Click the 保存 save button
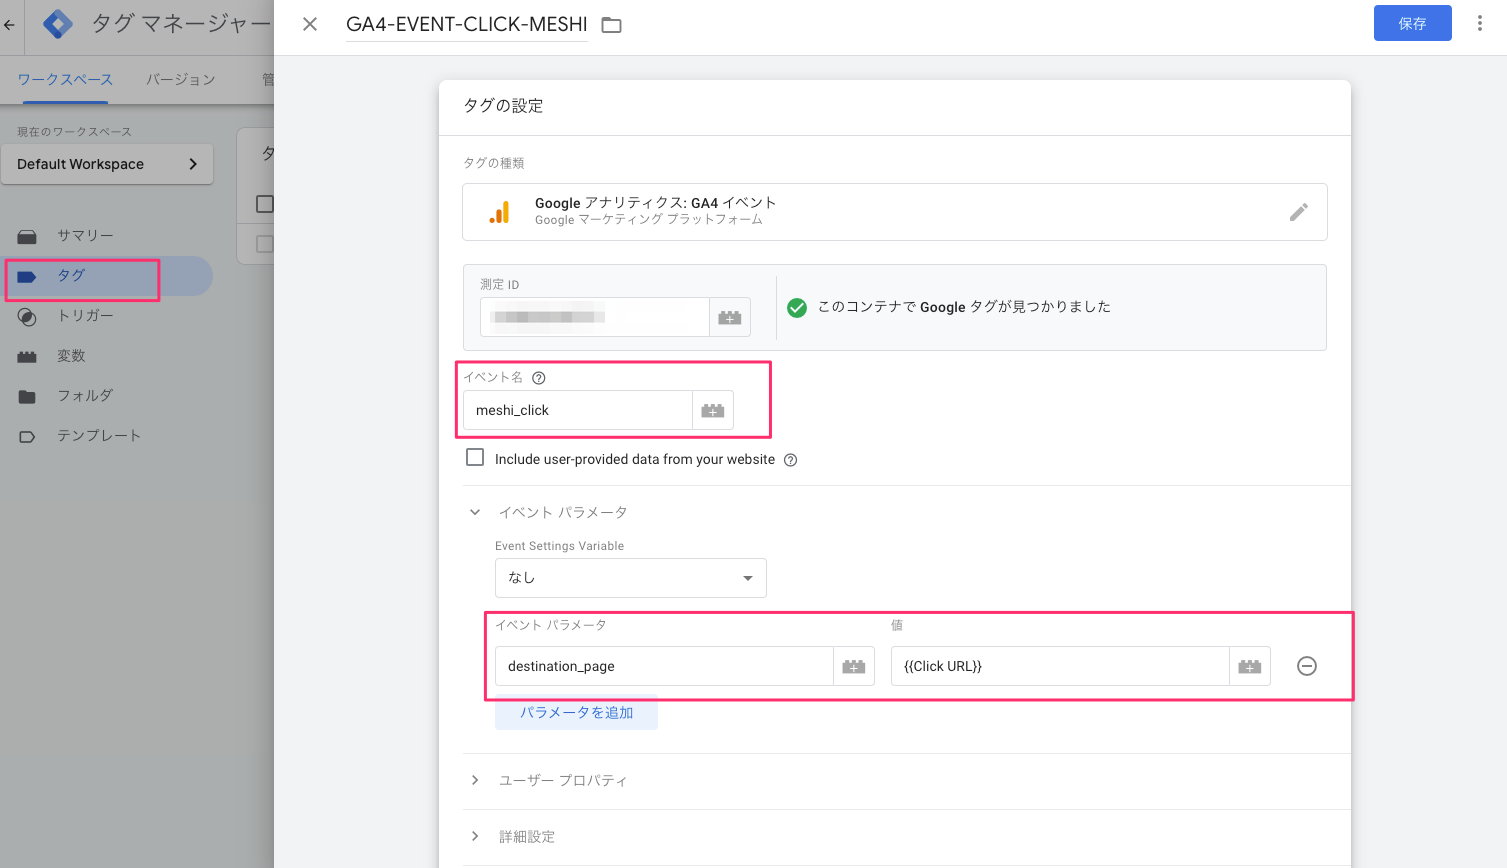This screenshot has height=868, width=1507. tap(1412, 23)
